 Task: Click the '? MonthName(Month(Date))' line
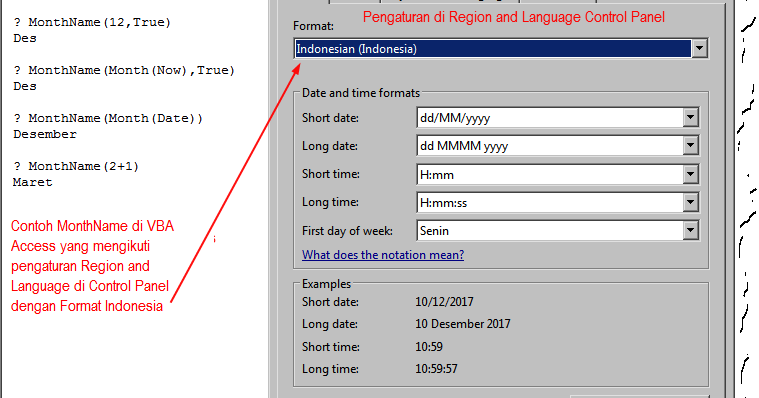point(108,118)
